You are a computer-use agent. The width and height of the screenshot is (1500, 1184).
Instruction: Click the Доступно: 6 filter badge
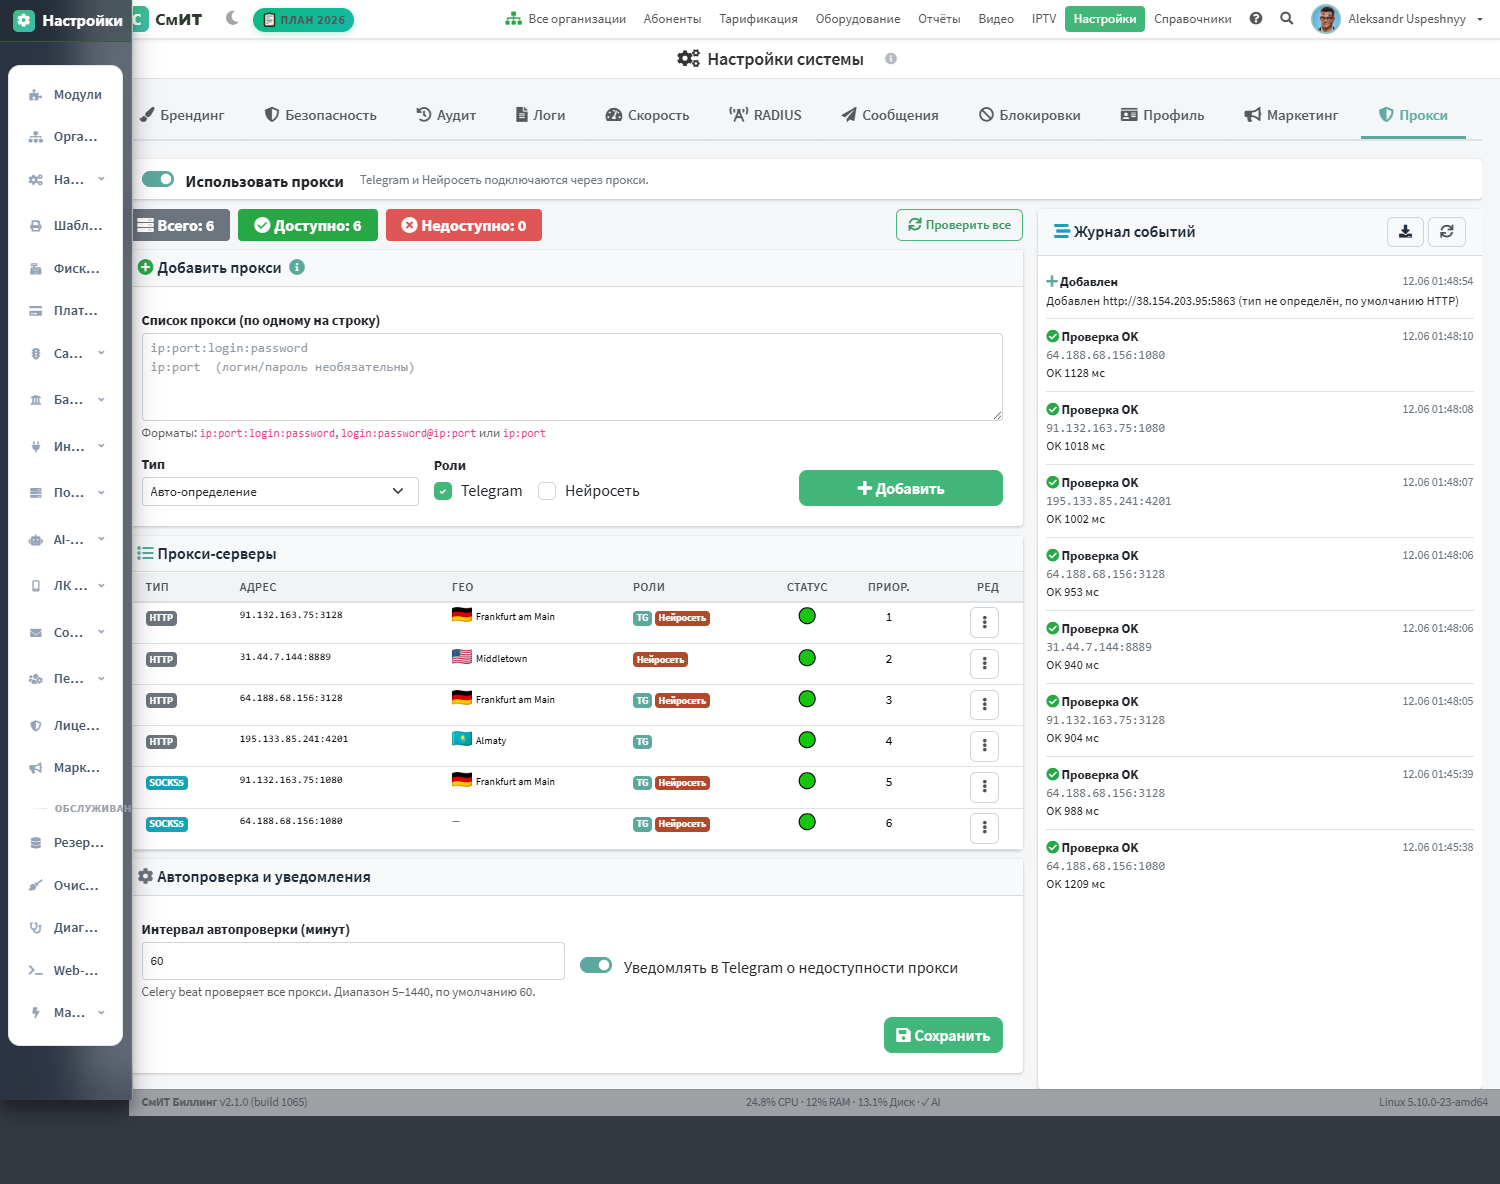[307, 225]
